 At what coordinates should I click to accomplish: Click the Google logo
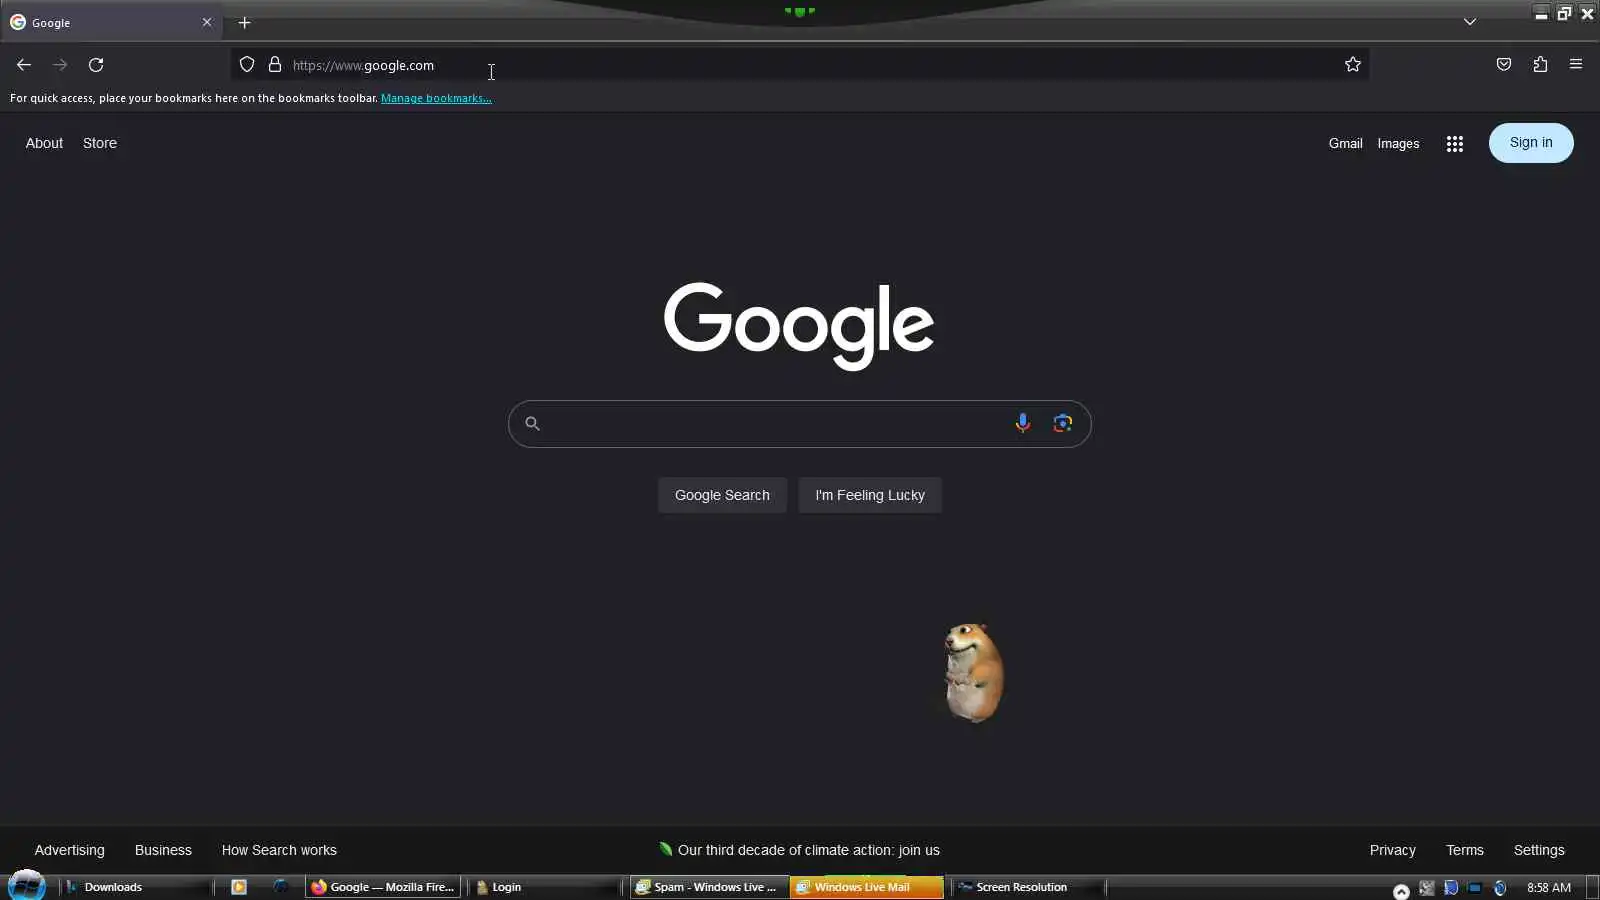click(x=799, y=325)
